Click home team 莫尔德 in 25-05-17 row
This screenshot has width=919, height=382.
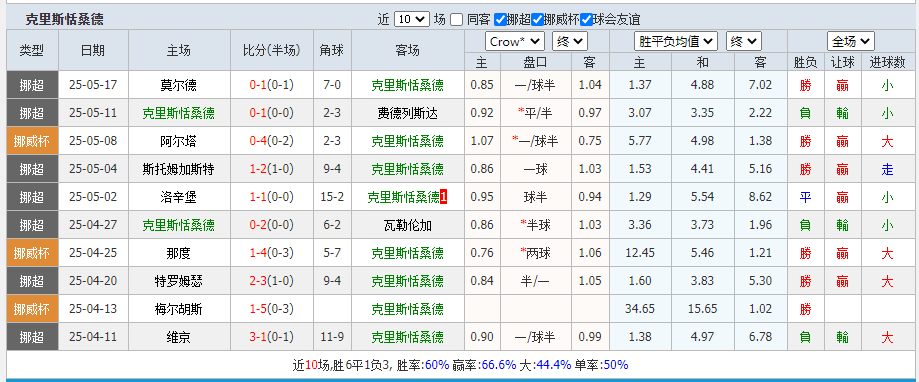[178, 86]
